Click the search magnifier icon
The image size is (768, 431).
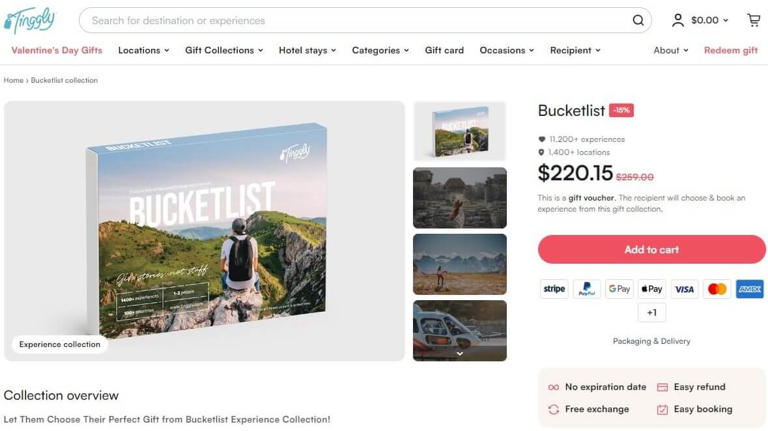click(638, 20)
